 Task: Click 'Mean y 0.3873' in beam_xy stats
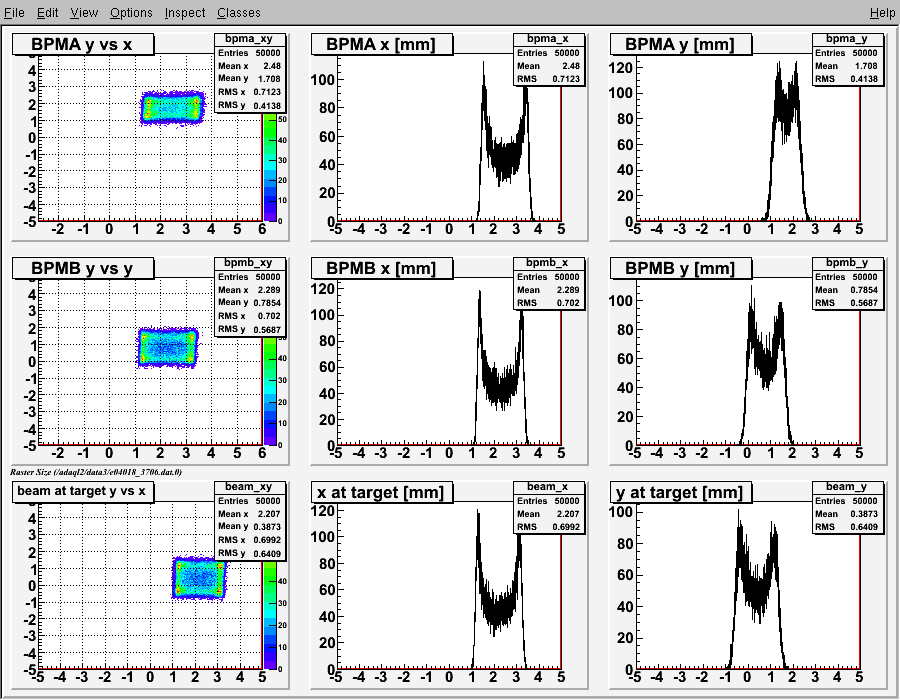[x=250, y=526]
